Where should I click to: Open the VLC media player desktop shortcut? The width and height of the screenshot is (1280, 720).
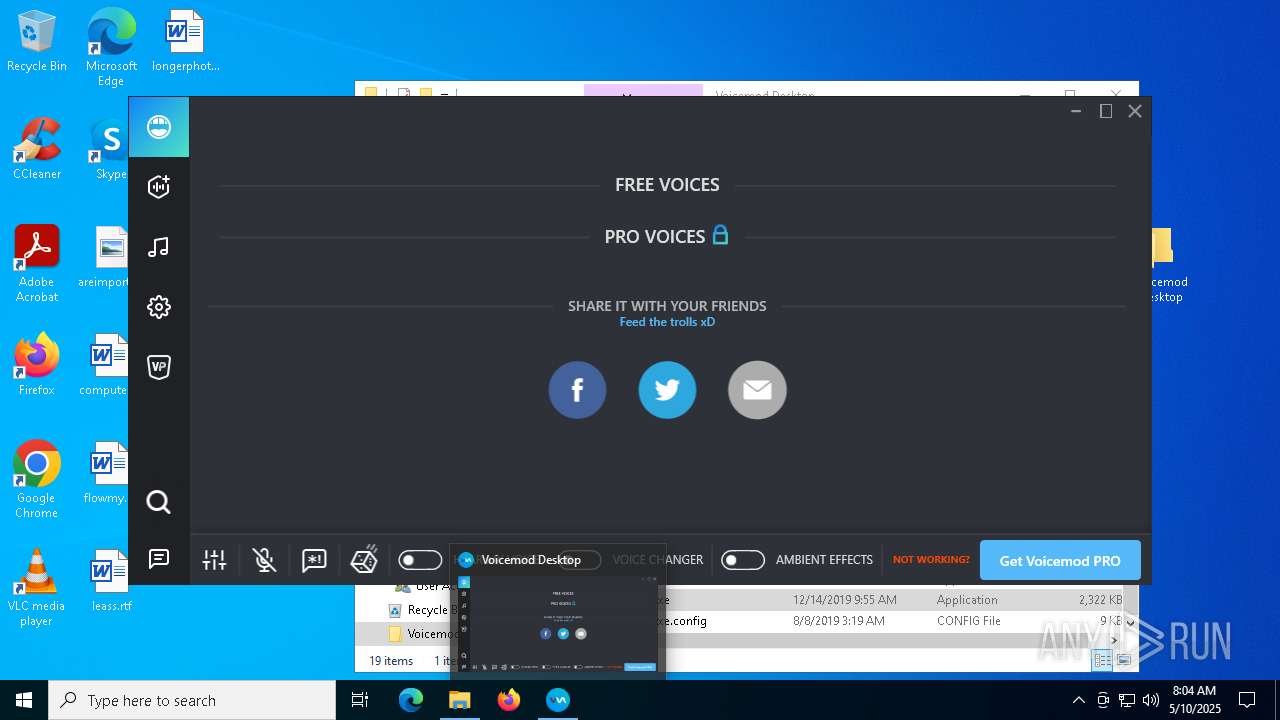click(x=37, y=588)
